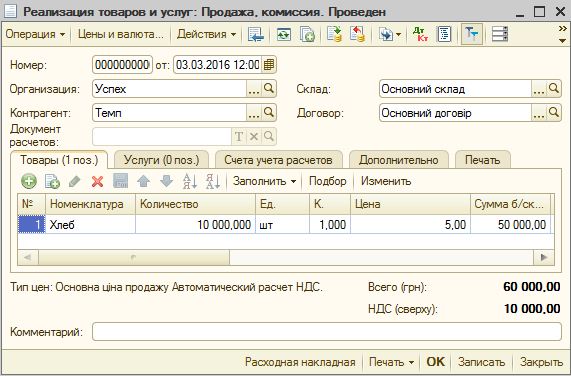Edit current row with pencil icon
This screenshot has height=376, width=571.
tap(75, 181)
